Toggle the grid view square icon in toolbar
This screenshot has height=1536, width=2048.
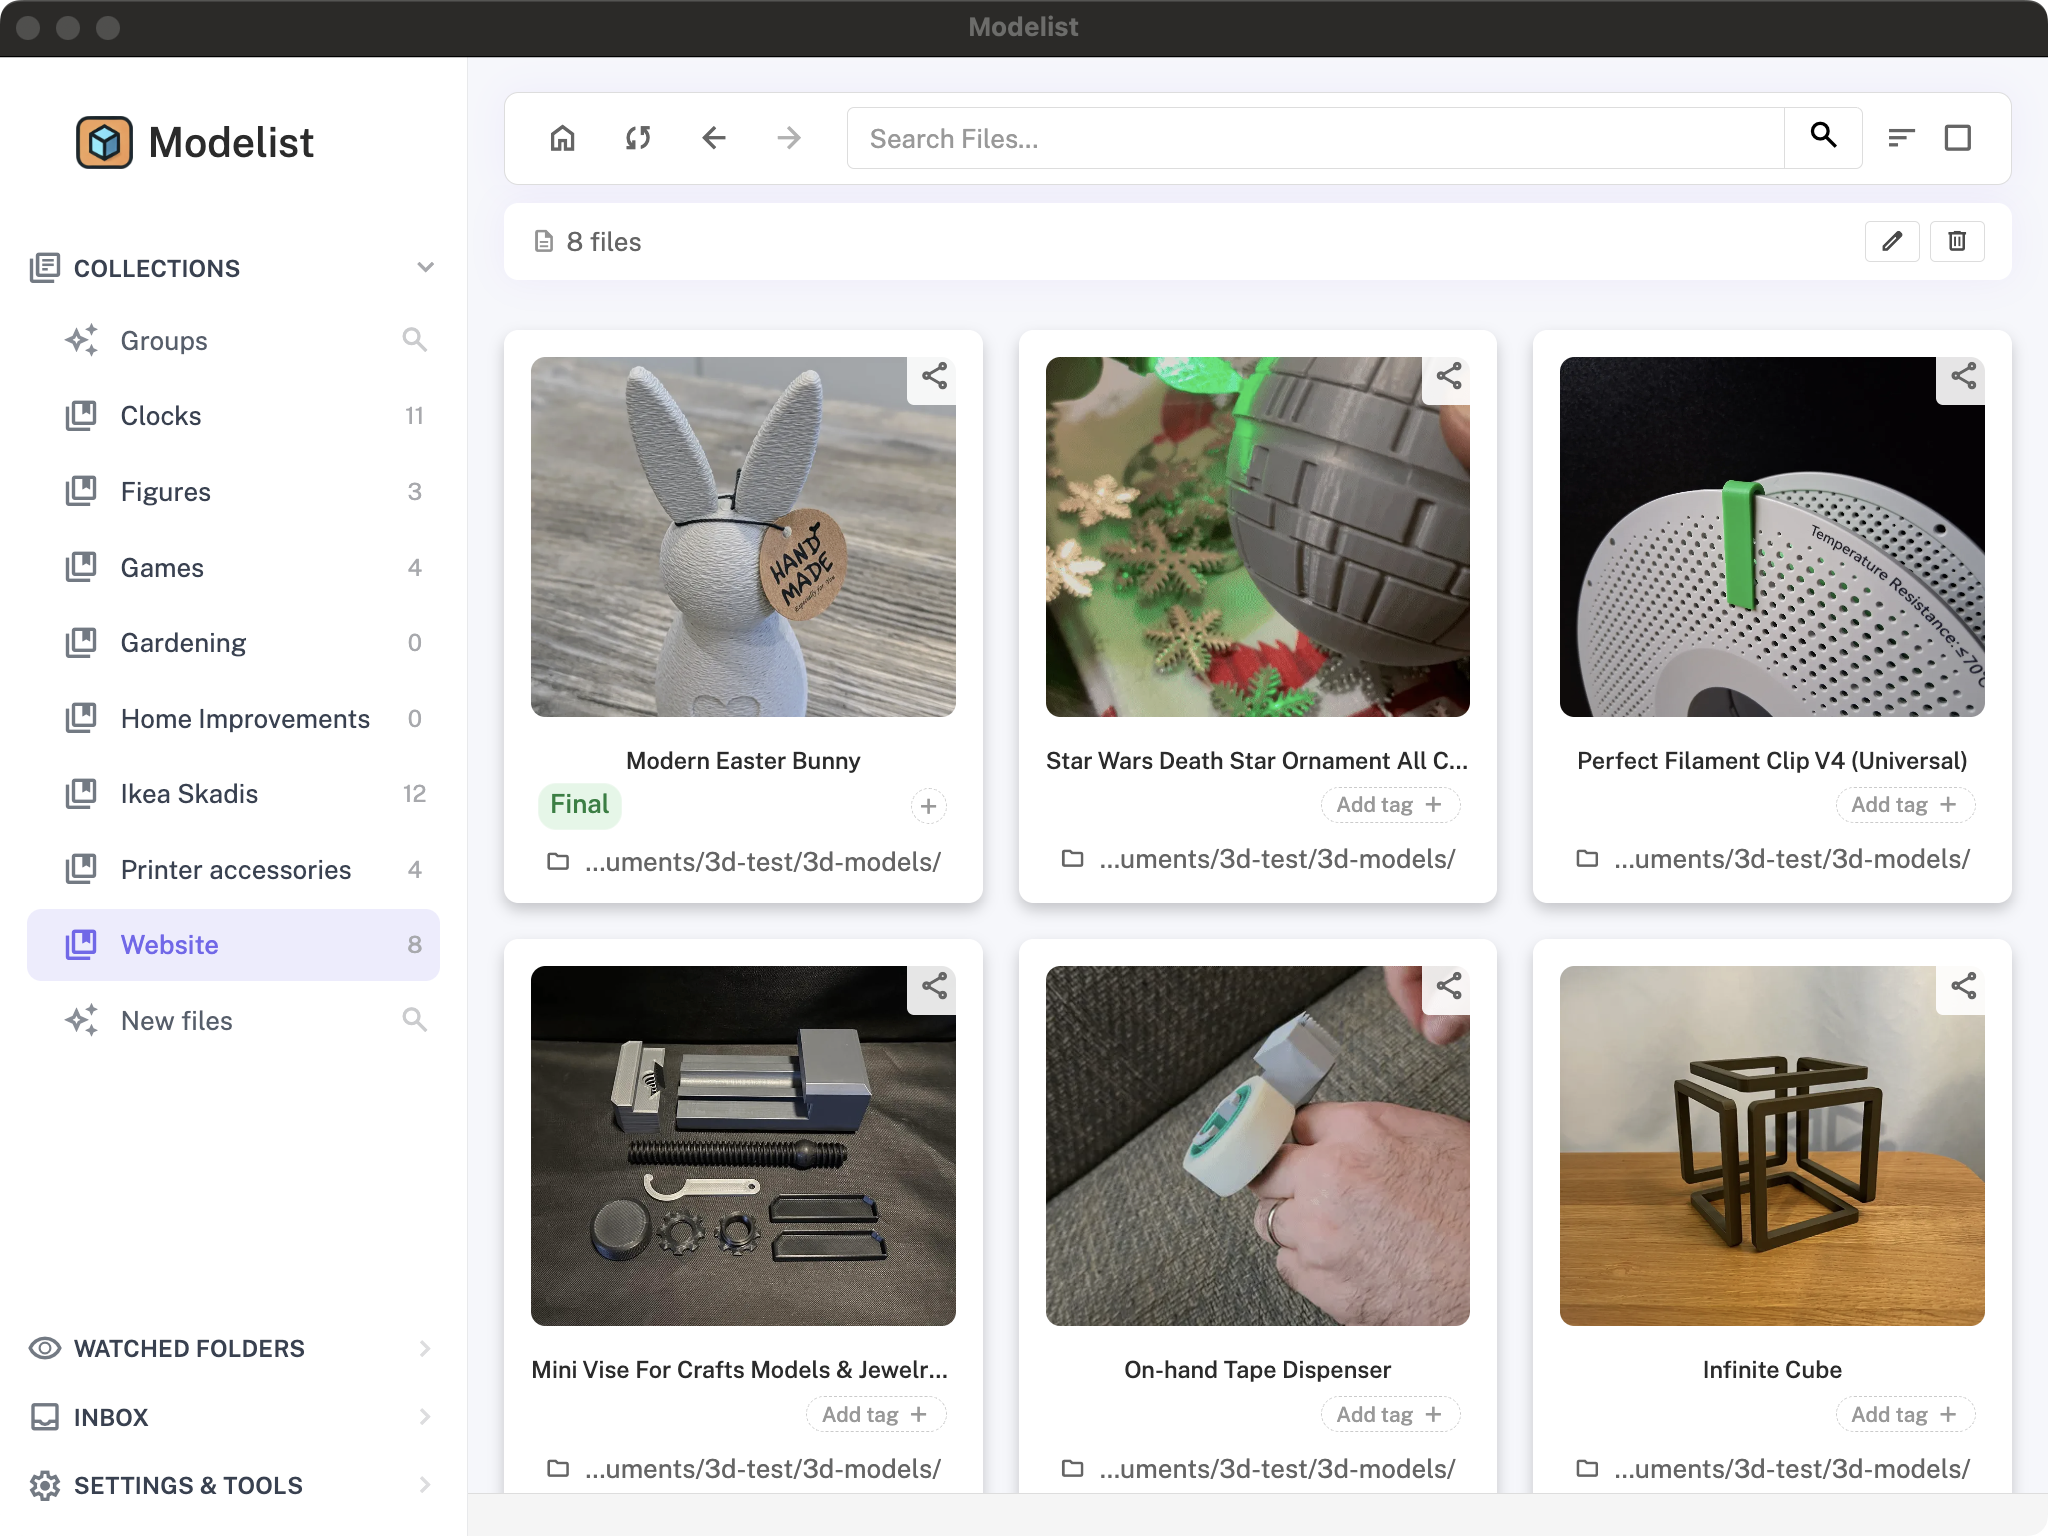(1957, 138)
